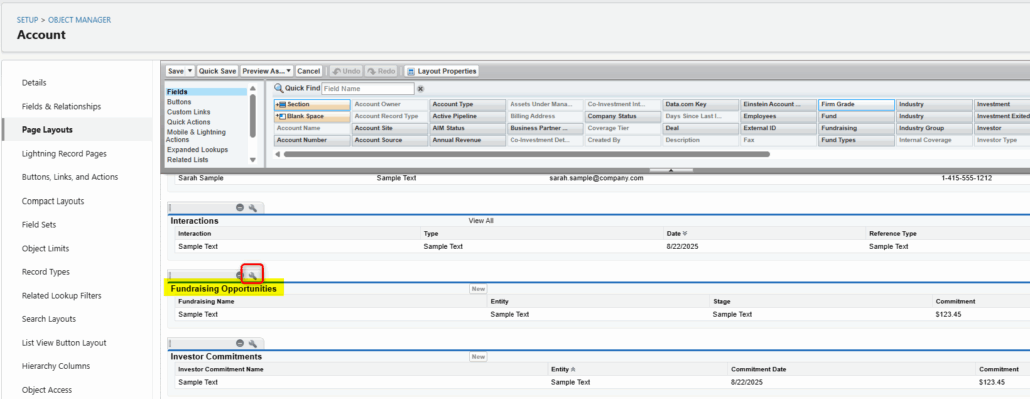Open the Save dropdown arrow
The height and width of the screenshot is (399, 1030).
(x=190, y=71)
